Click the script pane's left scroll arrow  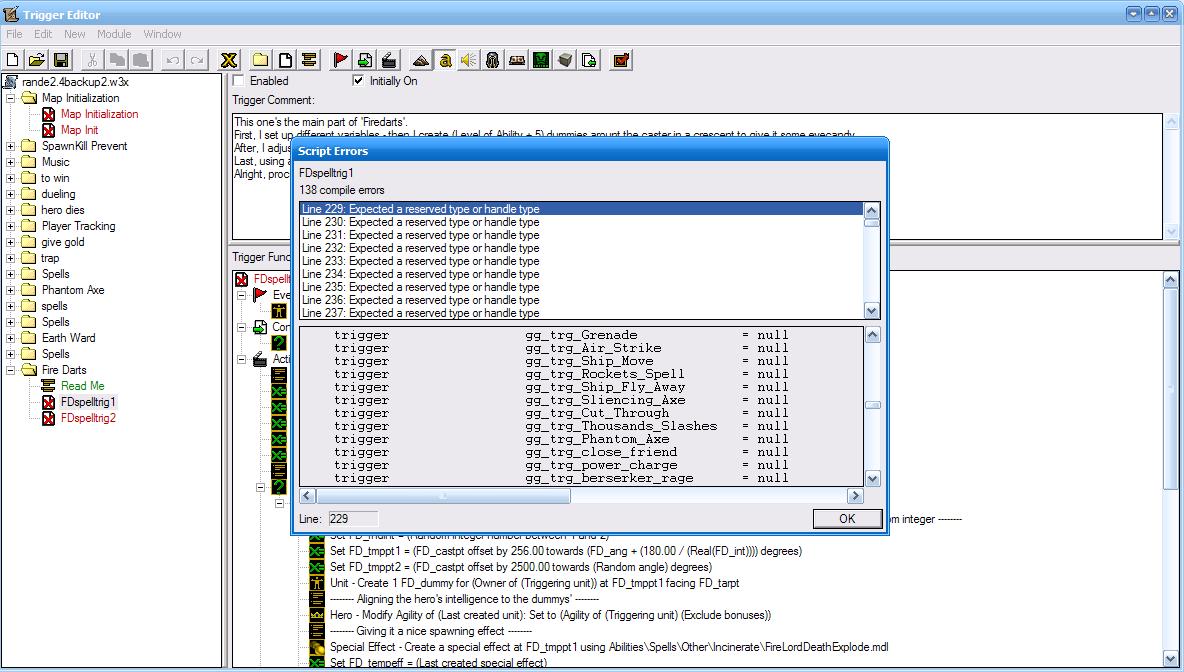coord(307,496)
